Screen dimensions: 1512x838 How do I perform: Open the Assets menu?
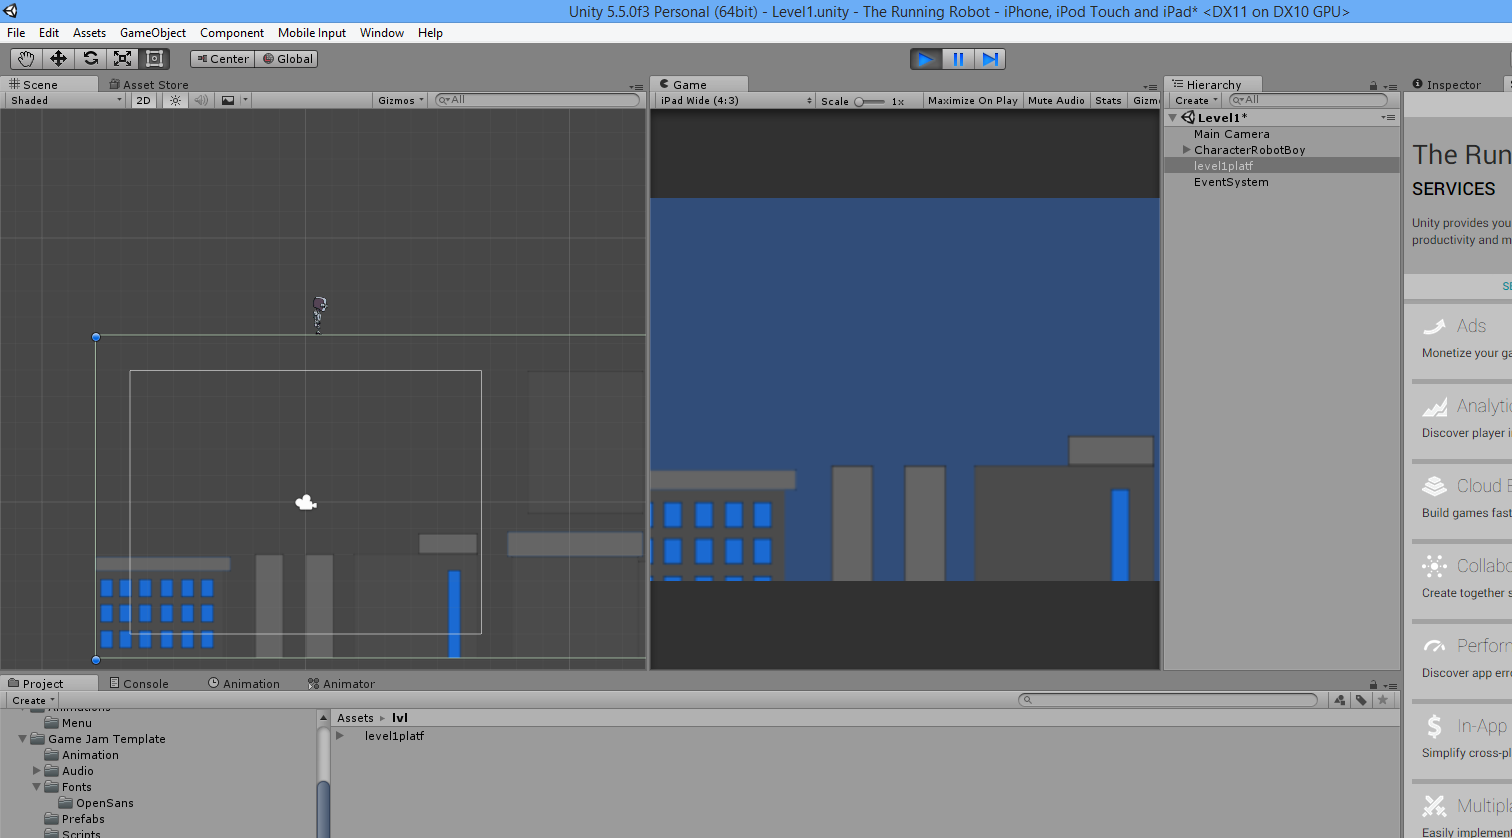(89, 33)
